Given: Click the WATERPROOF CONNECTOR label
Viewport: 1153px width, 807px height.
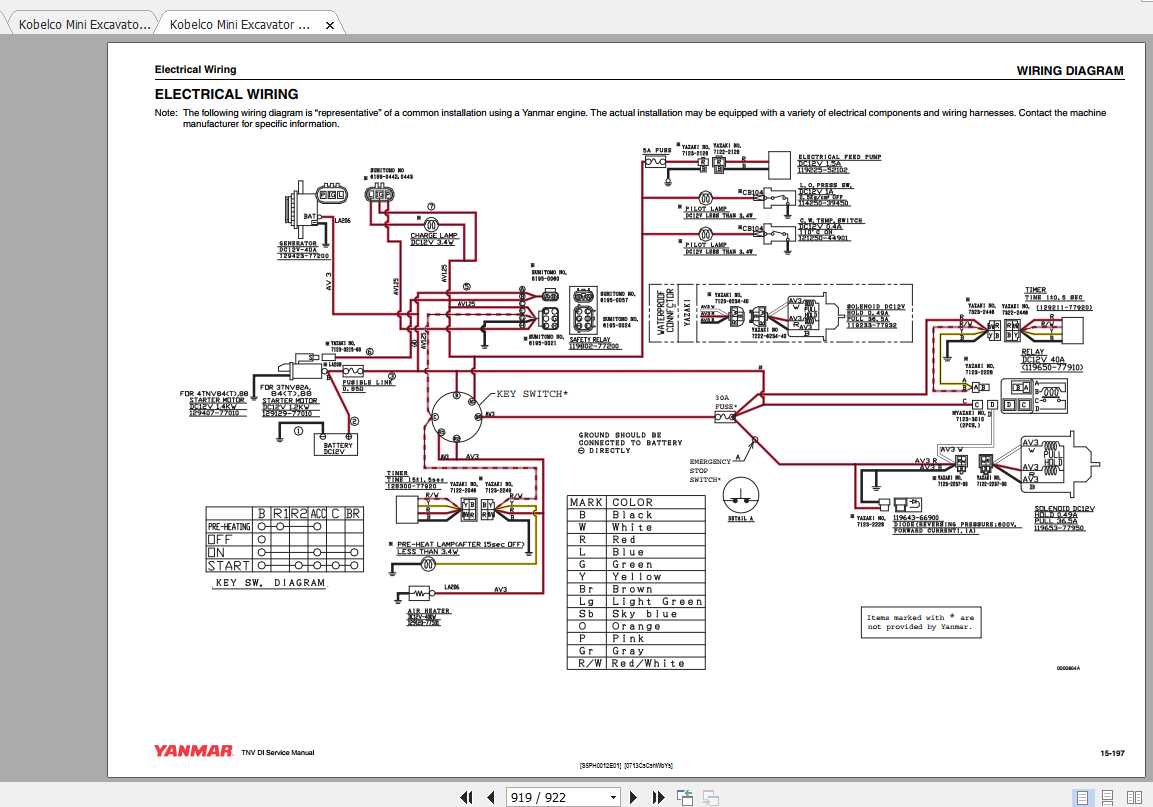Looking at the screenshot, I should click(665, 313).
